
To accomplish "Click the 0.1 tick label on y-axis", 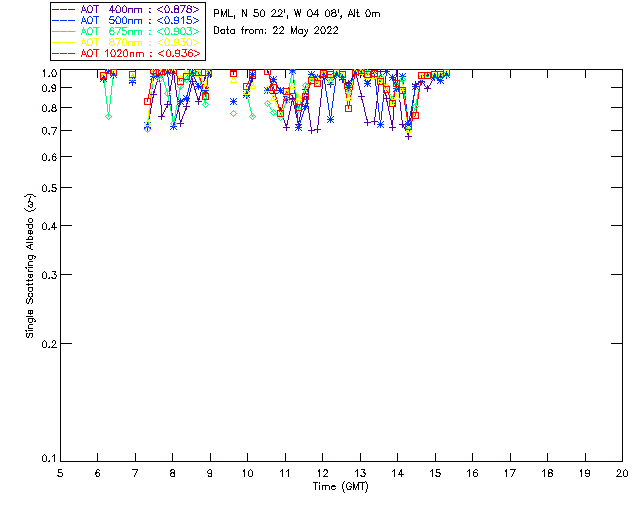I will [49, 459].
